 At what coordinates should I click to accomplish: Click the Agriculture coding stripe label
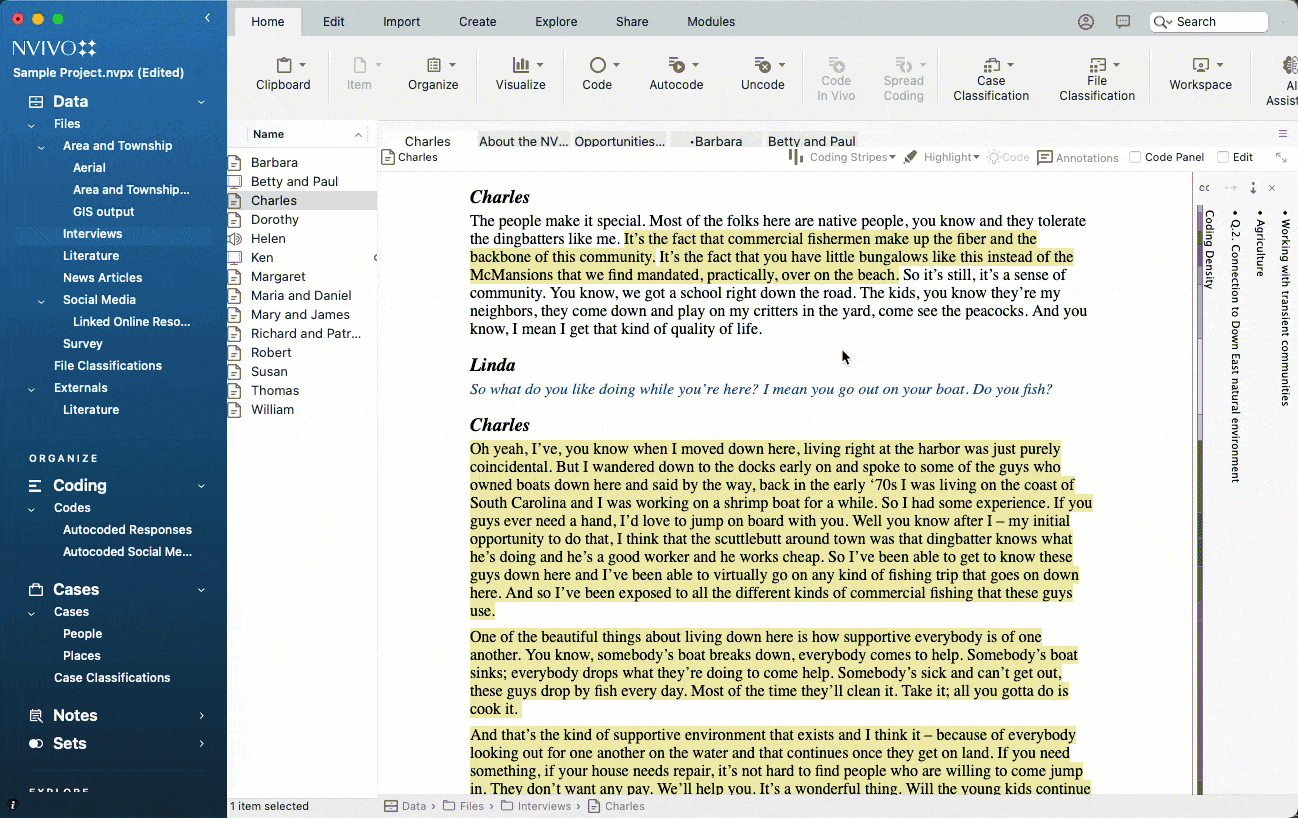pyautogui.click(x=1259, y=243)
